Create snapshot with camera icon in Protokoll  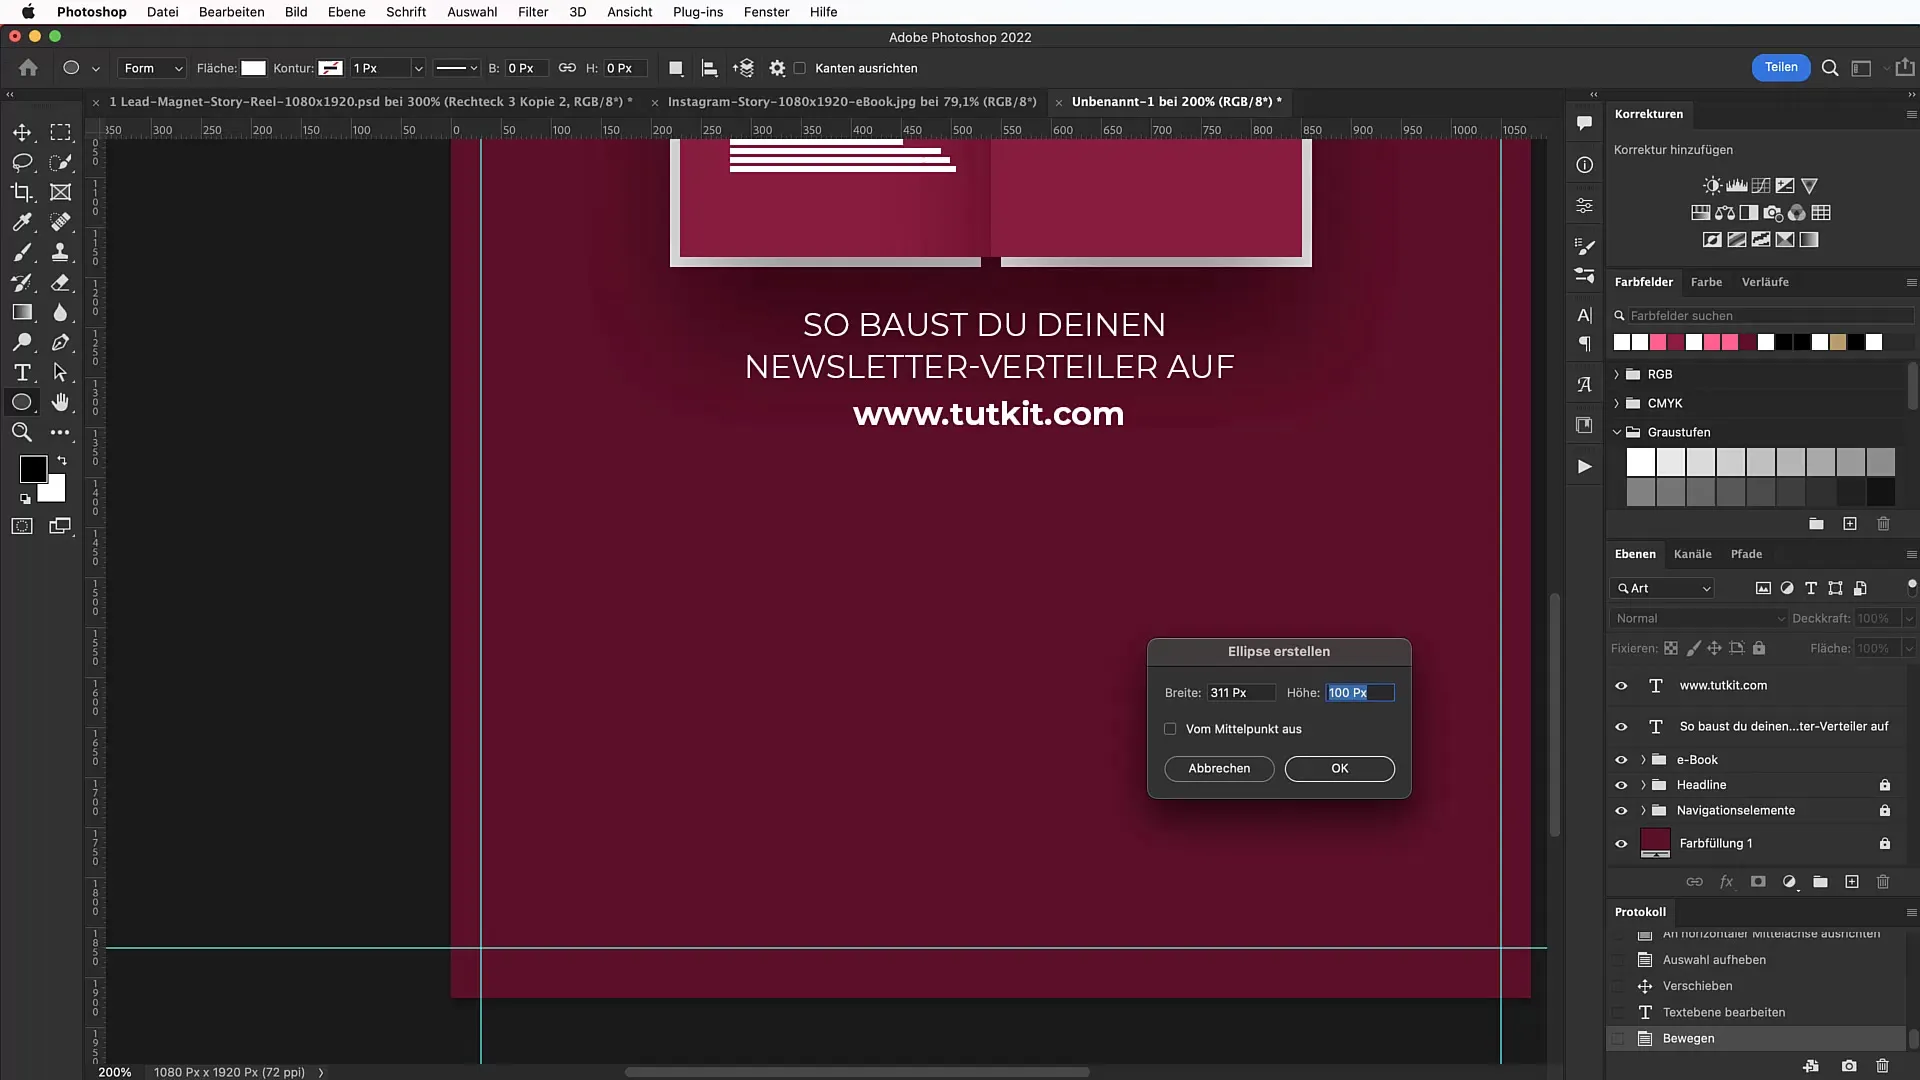tap(1849, 1066)
